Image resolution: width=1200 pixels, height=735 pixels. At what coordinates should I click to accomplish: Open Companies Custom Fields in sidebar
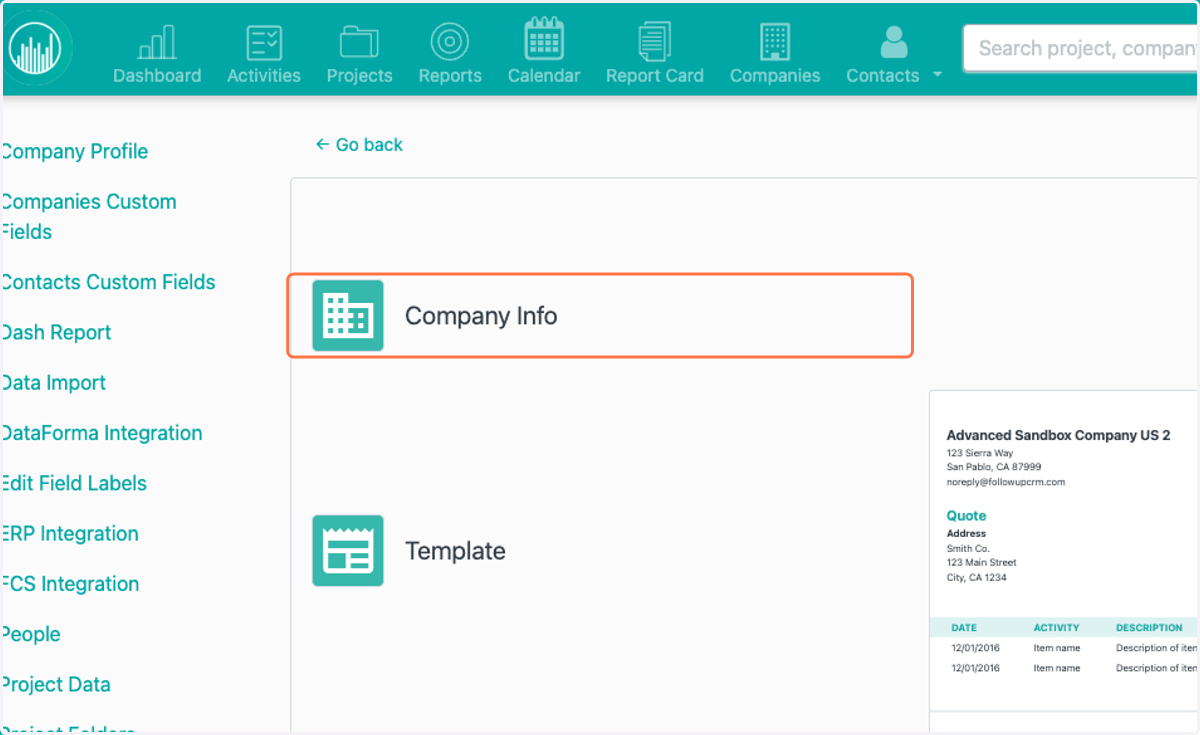(88, 217)
